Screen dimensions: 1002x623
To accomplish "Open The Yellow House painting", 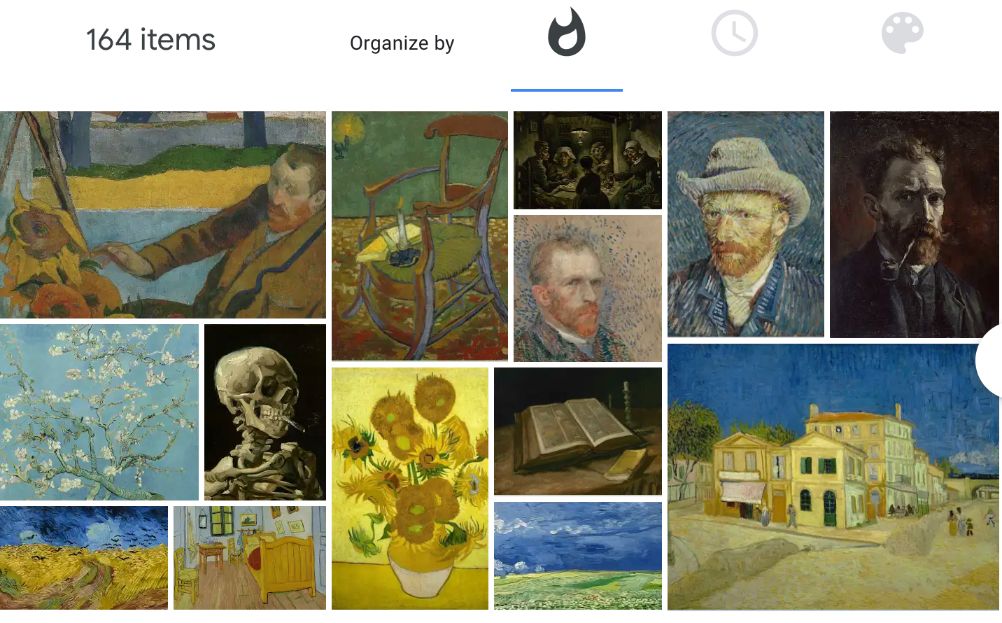I will pyautogui.click(x=833, y=477).
